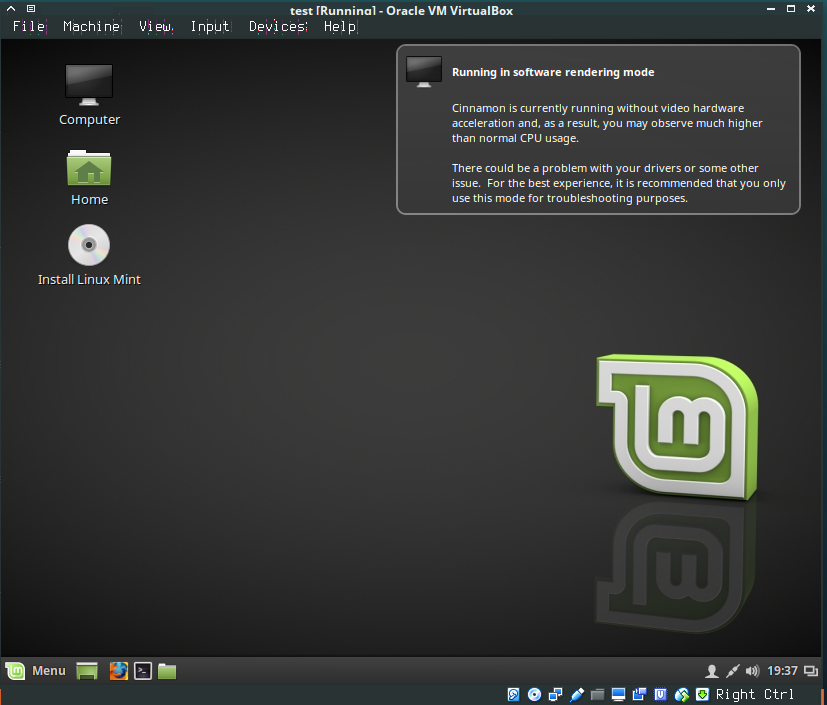Click the window list applet beside the clock
Screen dimensions: 827x705
[811, 671]
